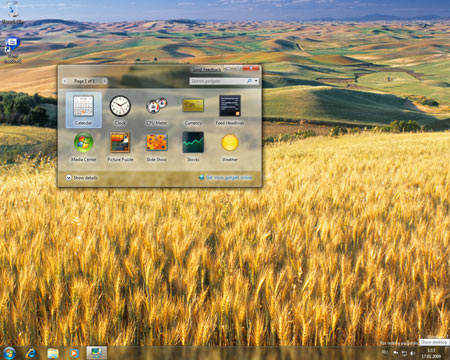Select the Media Center gadget
The image size is (450, 360).
[84, 147]
